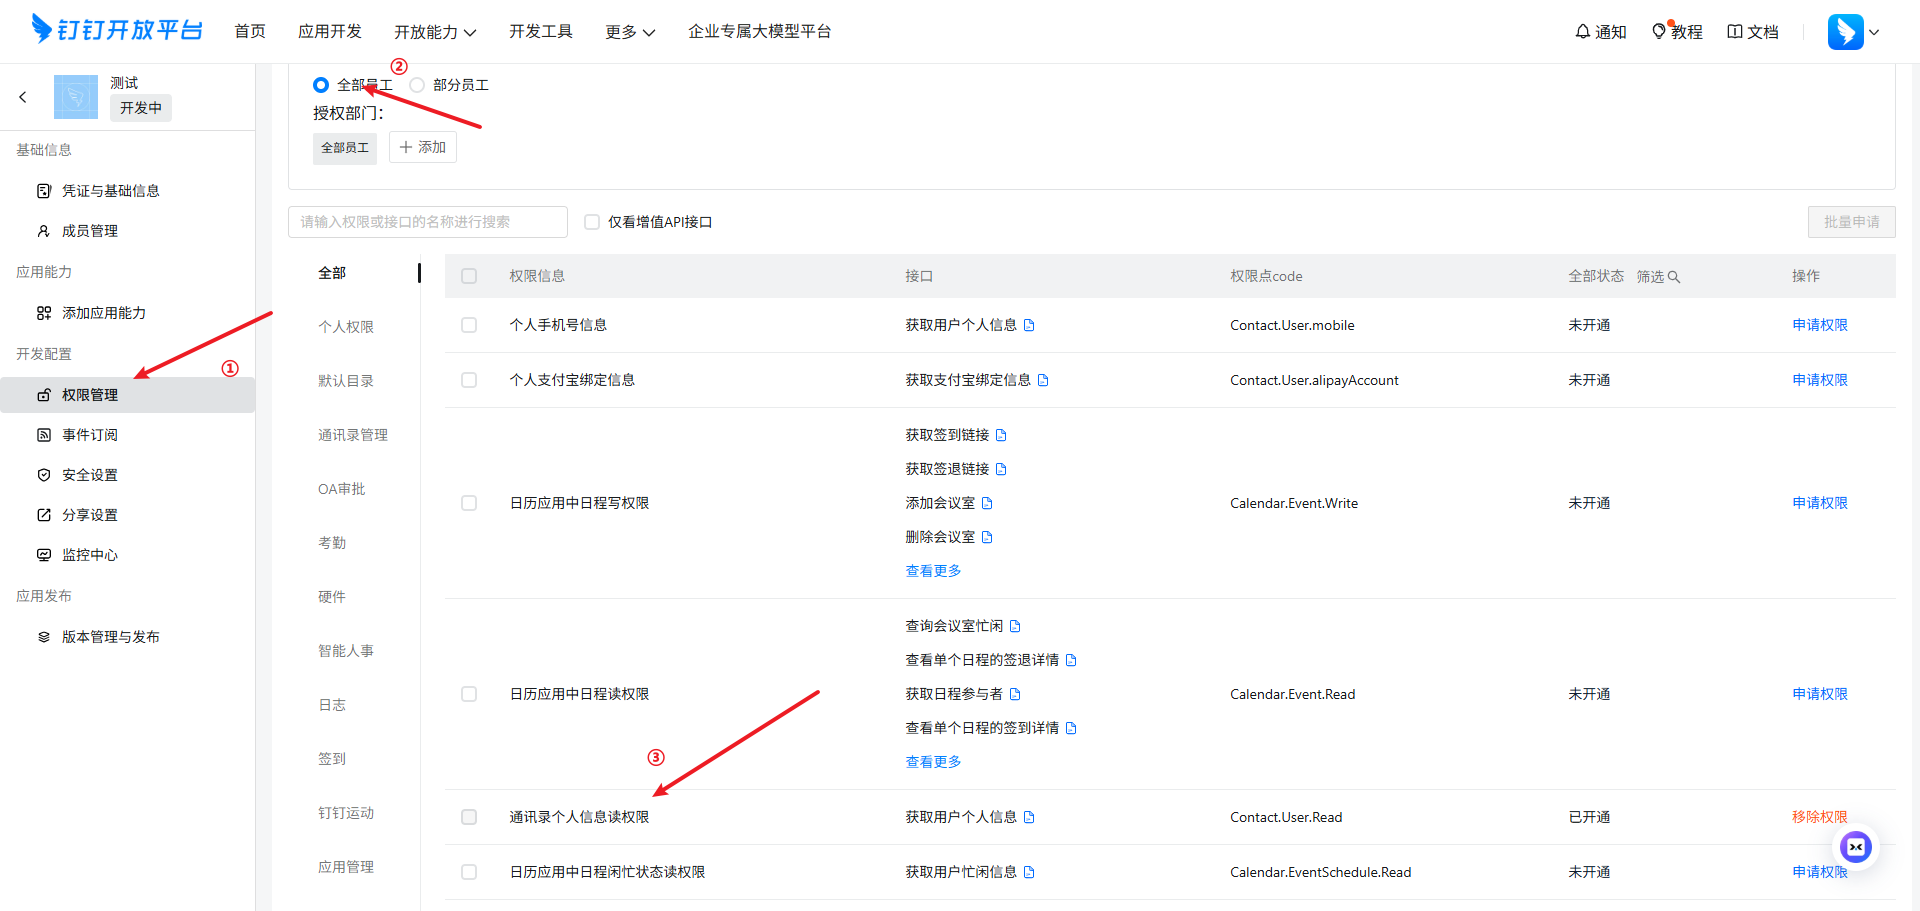
Task: Open doc icon beside 获取用户忙闲信息
Action: pos(1029,872)
